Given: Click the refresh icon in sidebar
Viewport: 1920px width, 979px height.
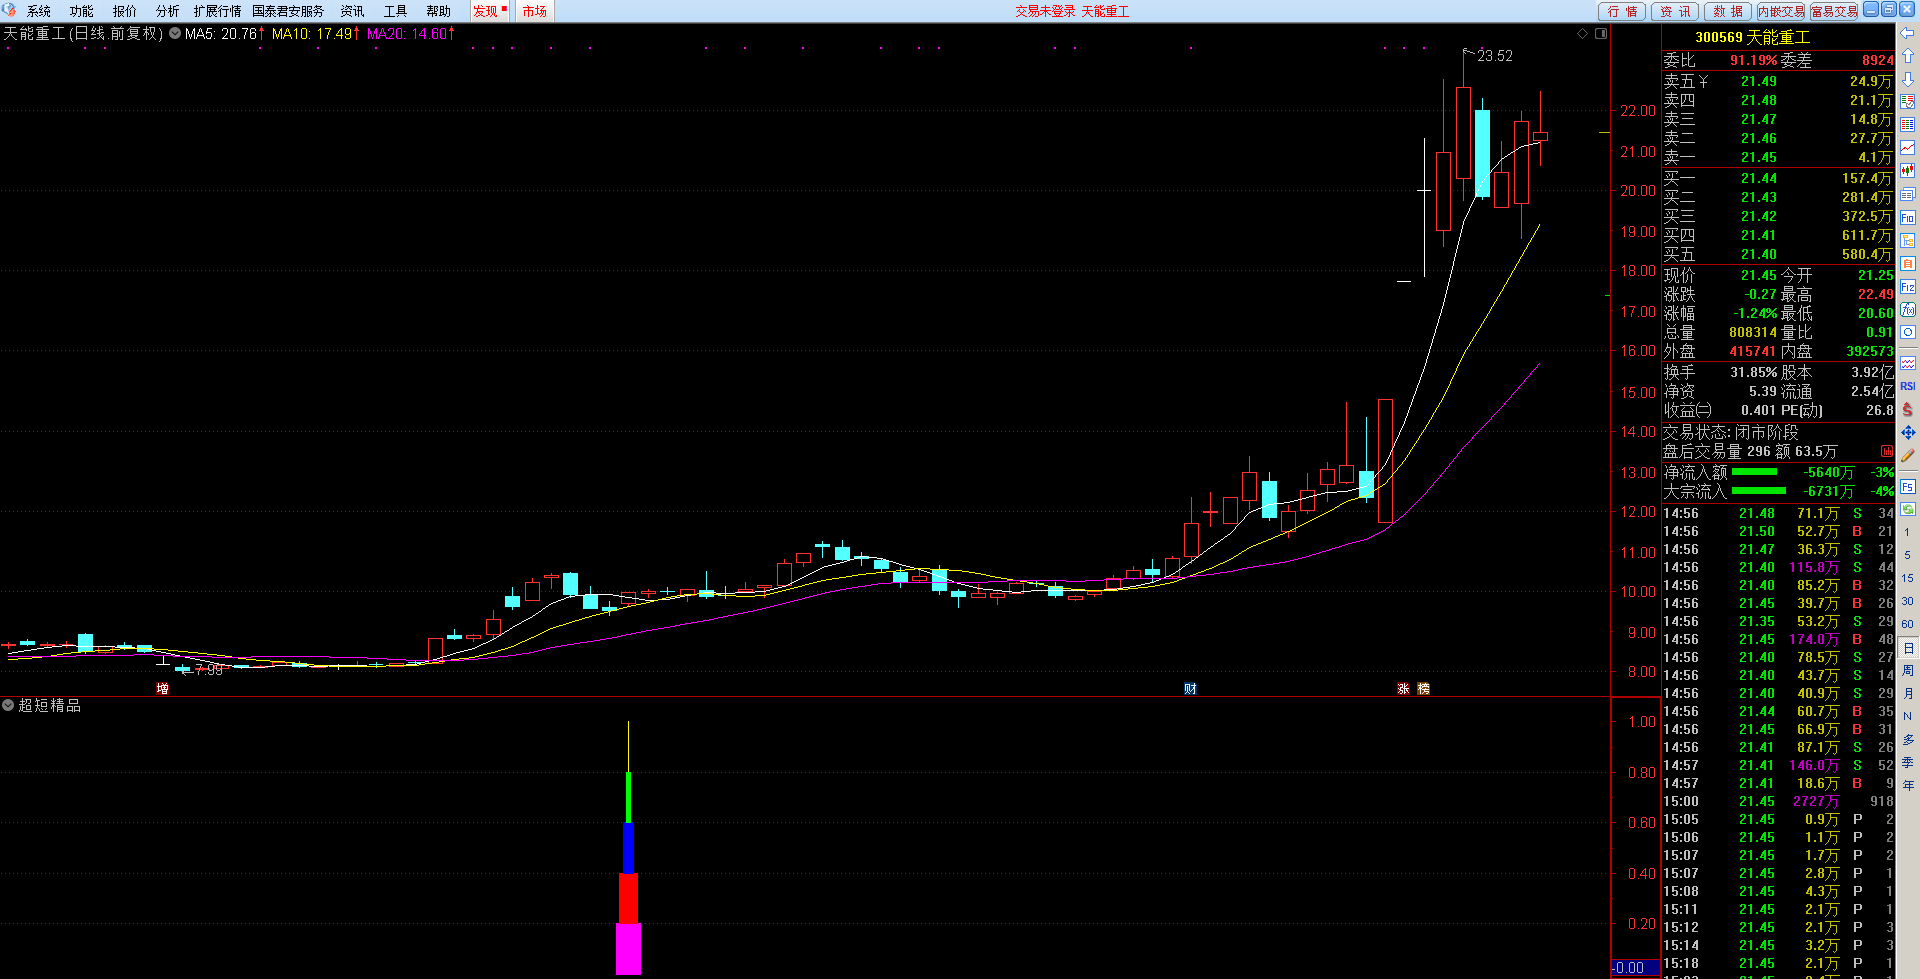Looking at the screenshot, I should tap(1908, 332).
